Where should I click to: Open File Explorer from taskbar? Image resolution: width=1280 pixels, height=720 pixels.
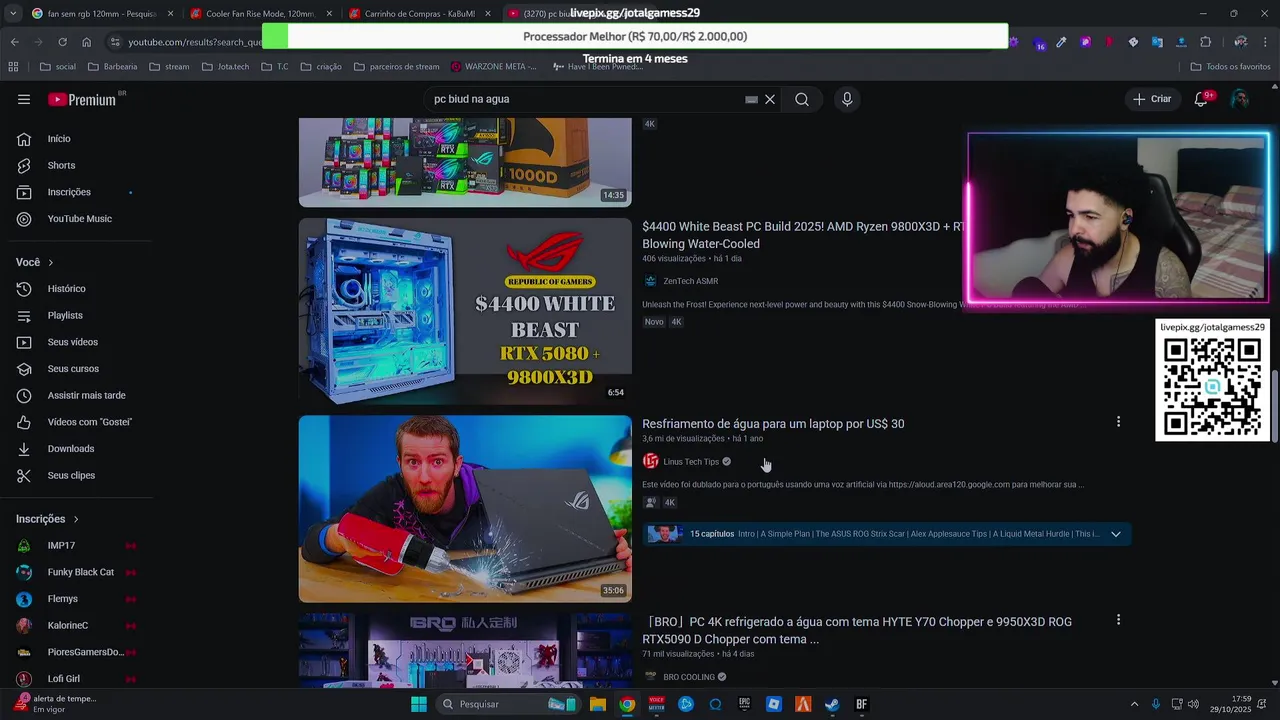597,704
